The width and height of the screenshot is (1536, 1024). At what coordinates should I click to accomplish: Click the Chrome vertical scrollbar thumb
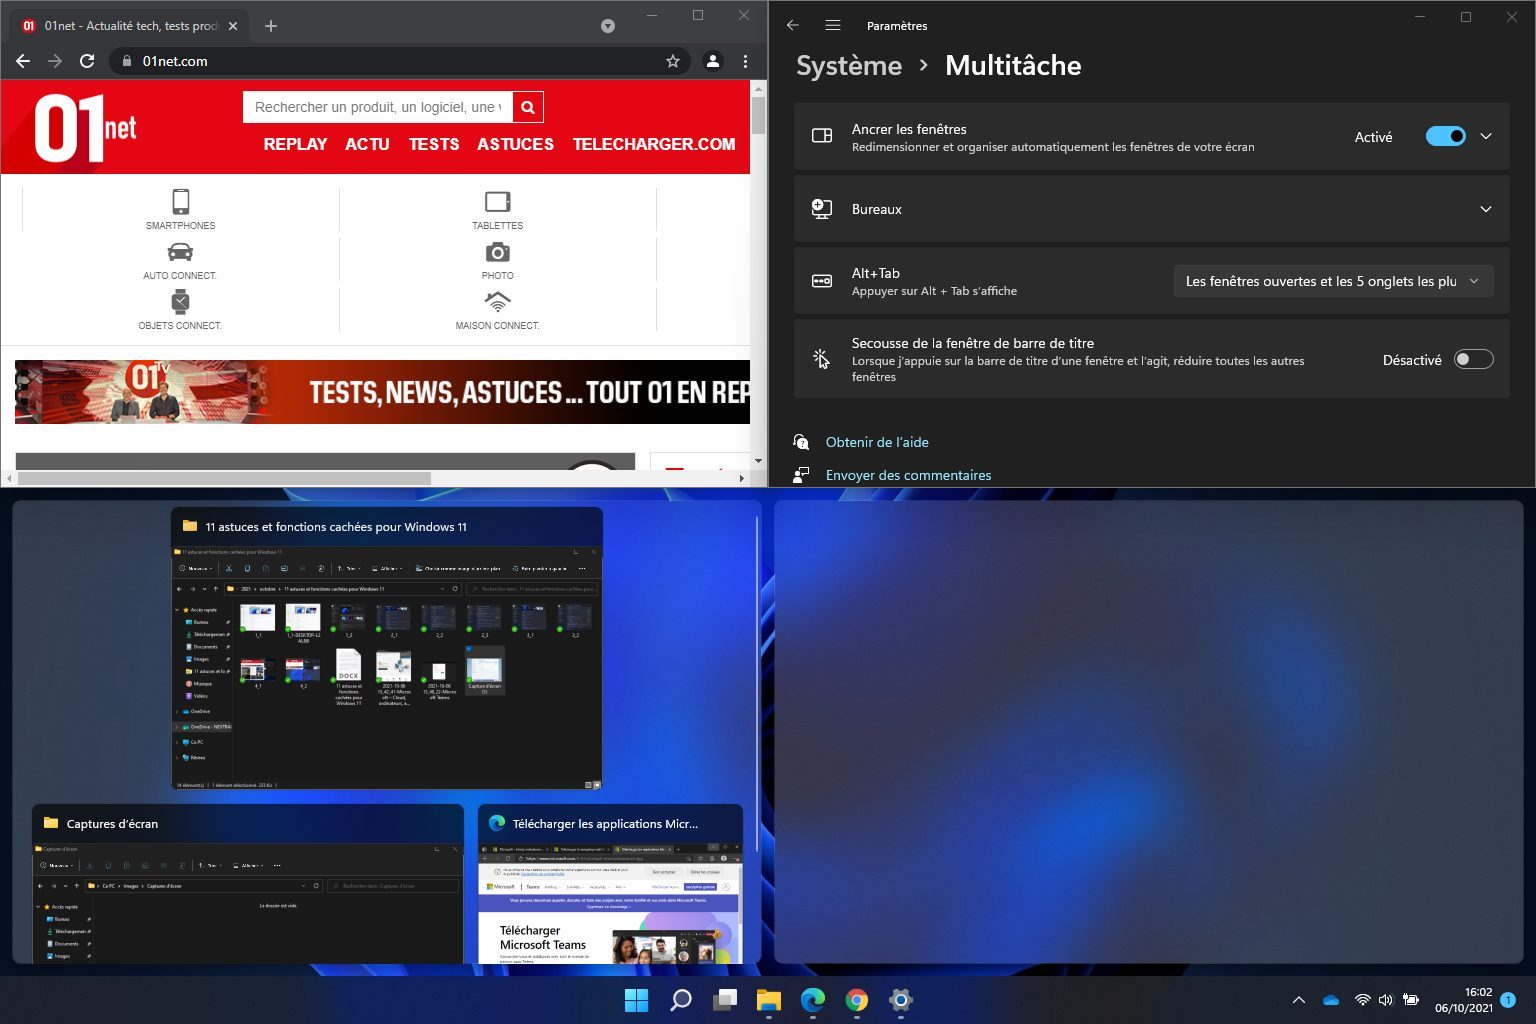point(758,115)
